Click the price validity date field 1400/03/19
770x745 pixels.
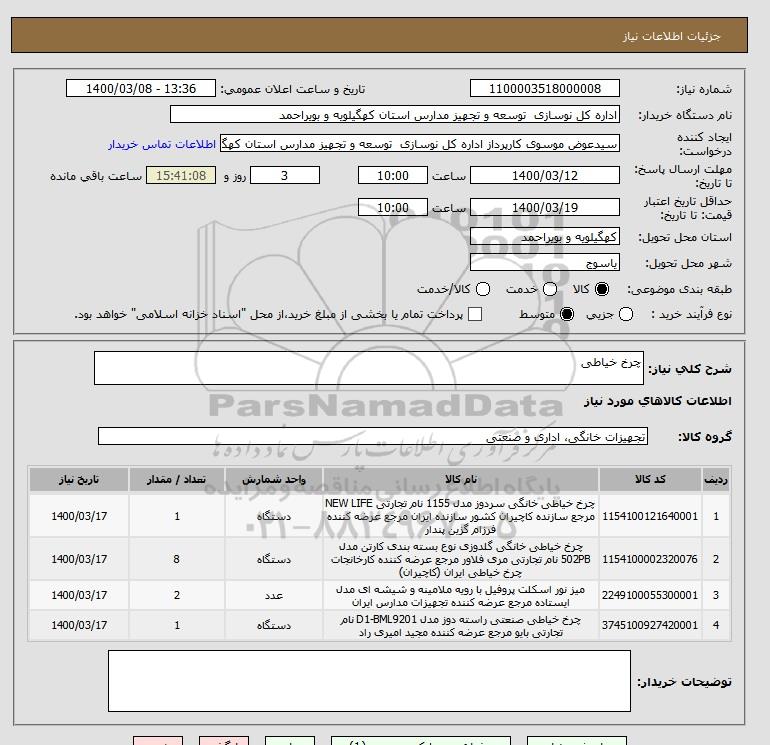click(545, 207)
